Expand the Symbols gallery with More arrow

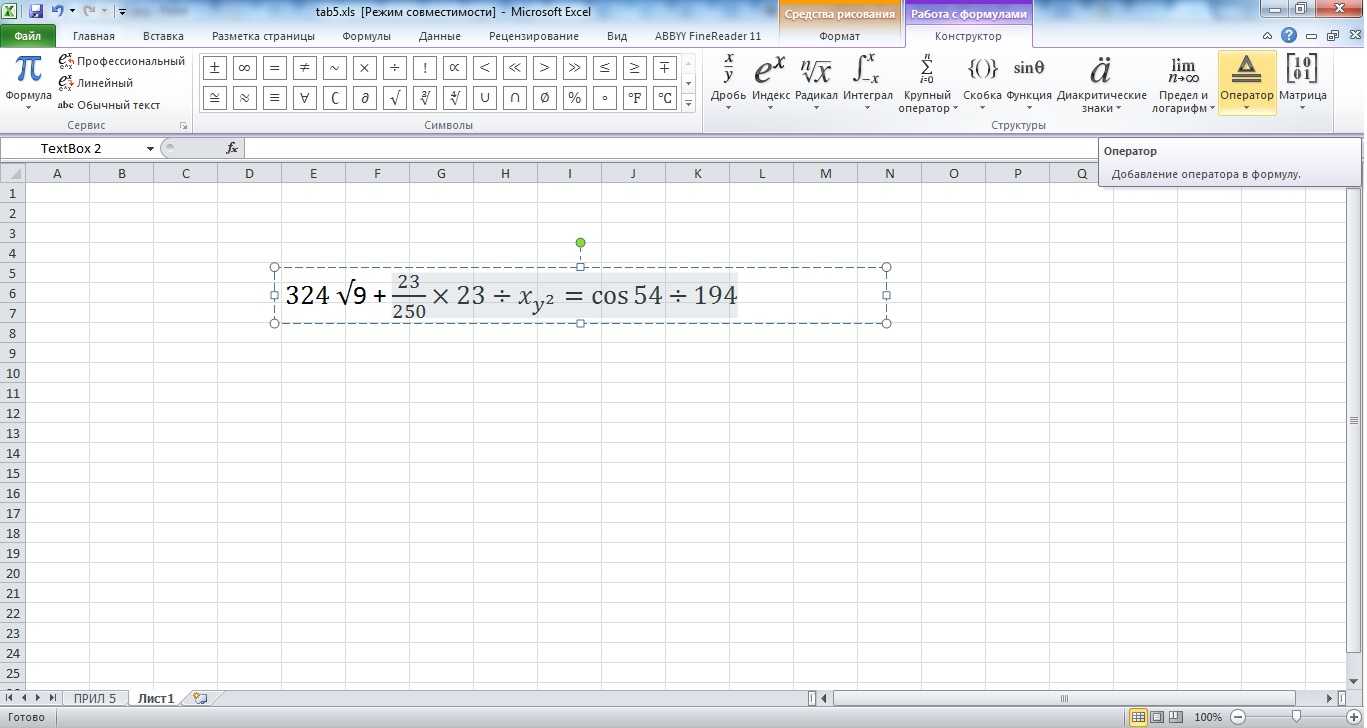click(688, 103)
